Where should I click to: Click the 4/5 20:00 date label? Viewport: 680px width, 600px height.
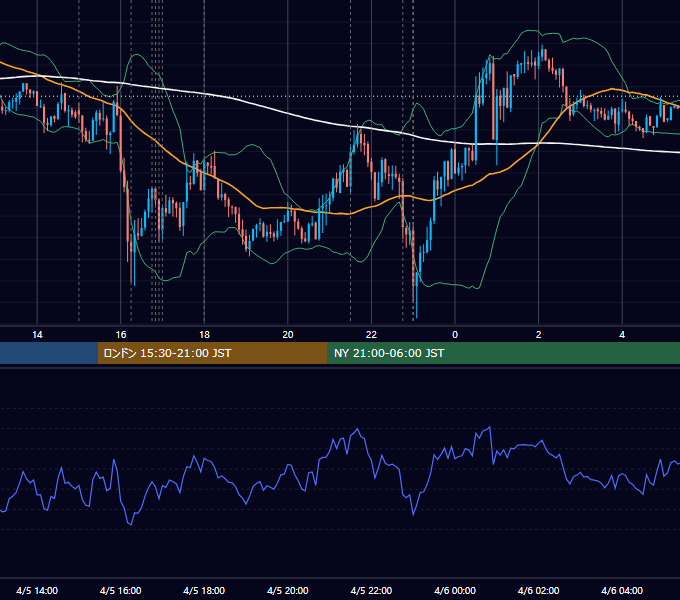288,590
